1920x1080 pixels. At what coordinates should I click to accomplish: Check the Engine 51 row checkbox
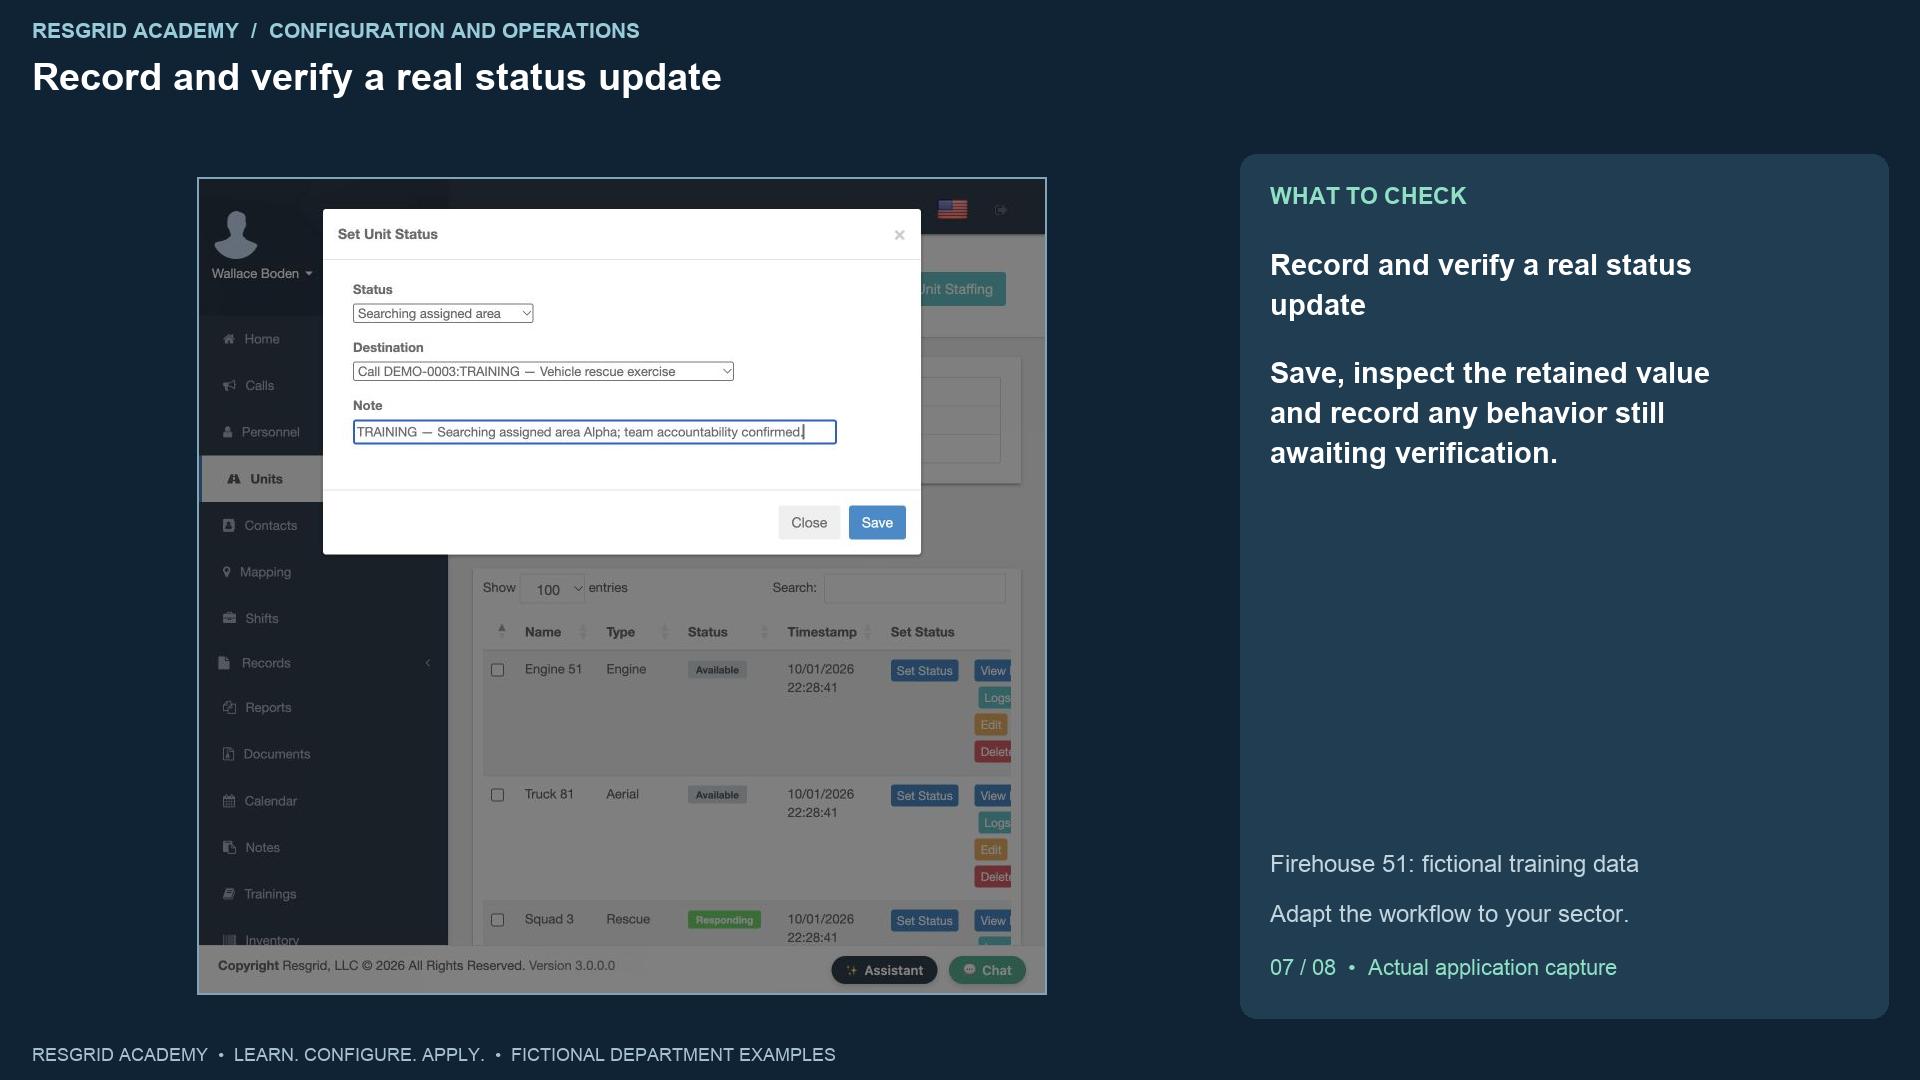click(x=497, y=670)
